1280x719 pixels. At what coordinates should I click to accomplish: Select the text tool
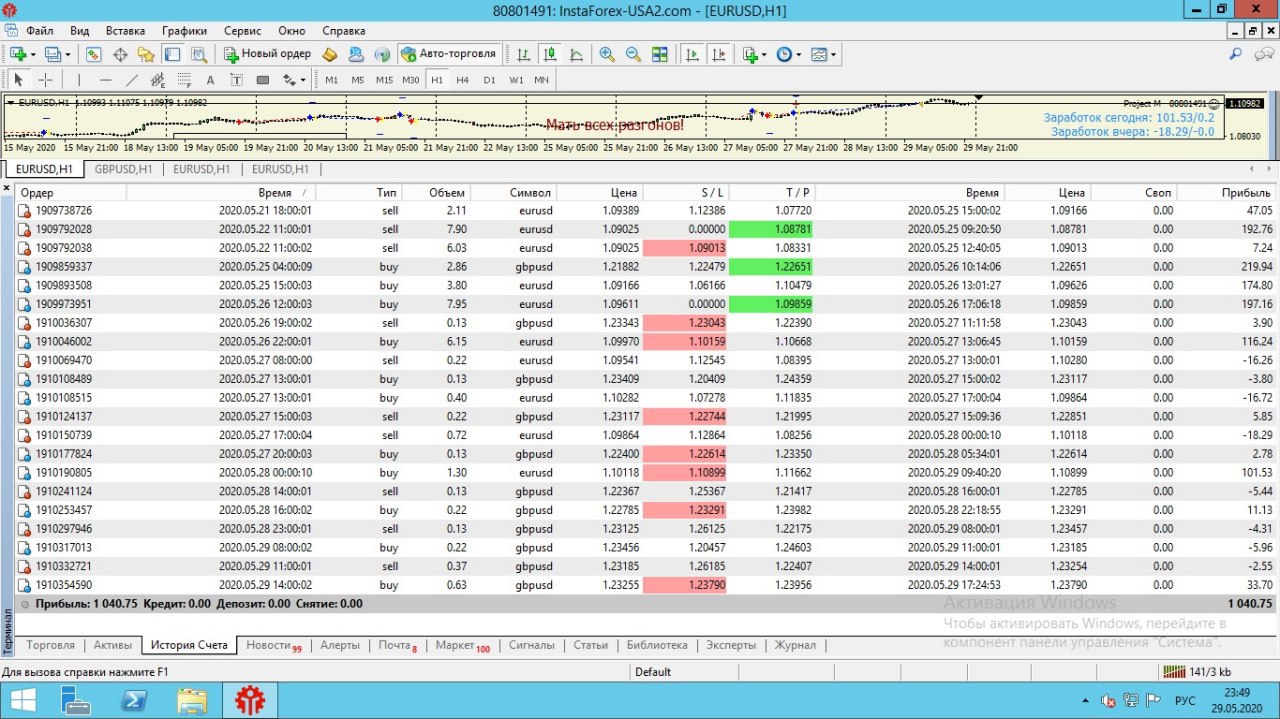[x=210, y=80]
